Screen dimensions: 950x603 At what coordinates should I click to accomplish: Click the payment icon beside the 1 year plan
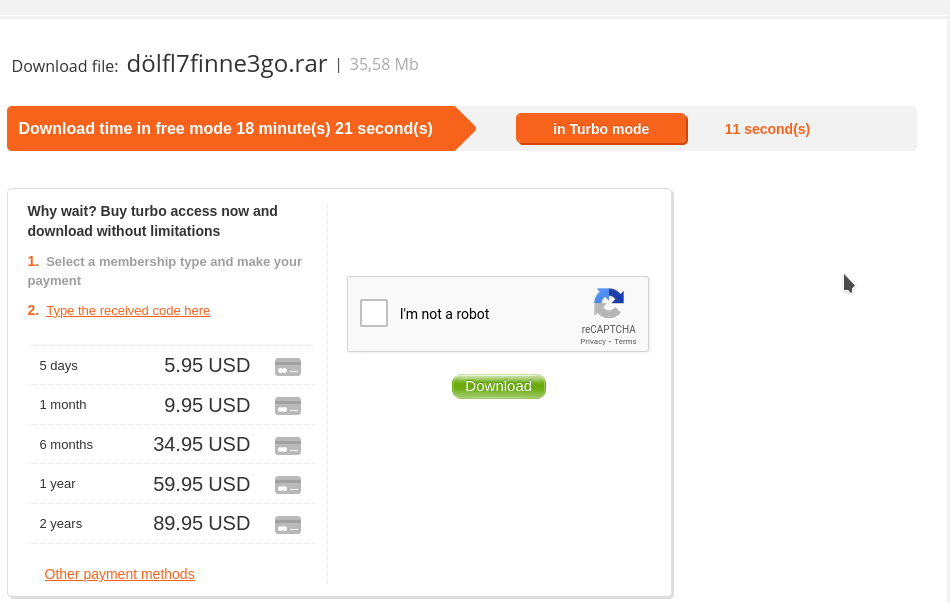click(x=288, y=484)
